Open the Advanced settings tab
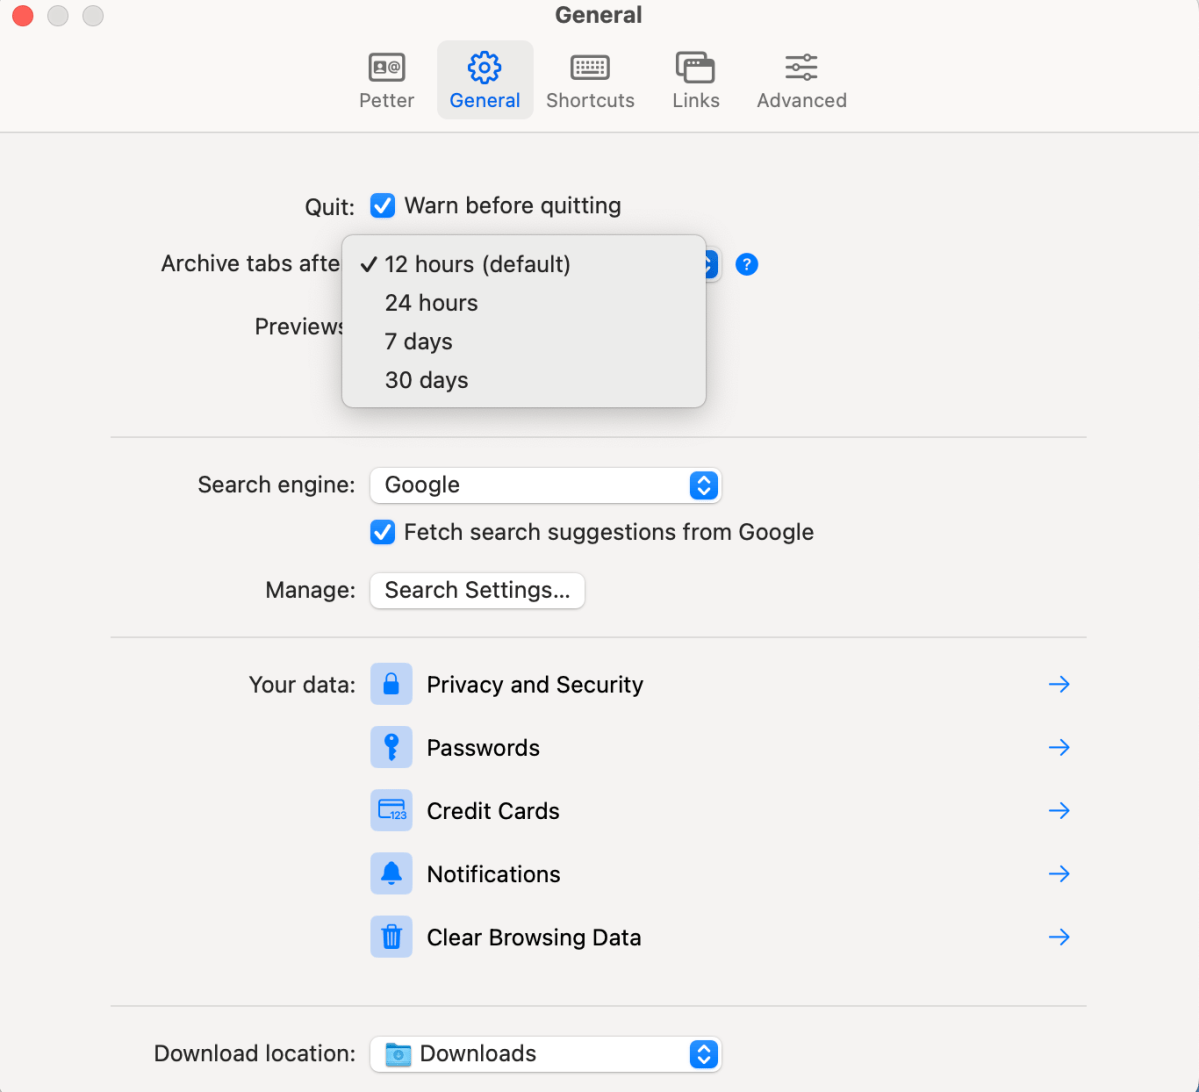The image size is (1199, 1092). point(801,81)
